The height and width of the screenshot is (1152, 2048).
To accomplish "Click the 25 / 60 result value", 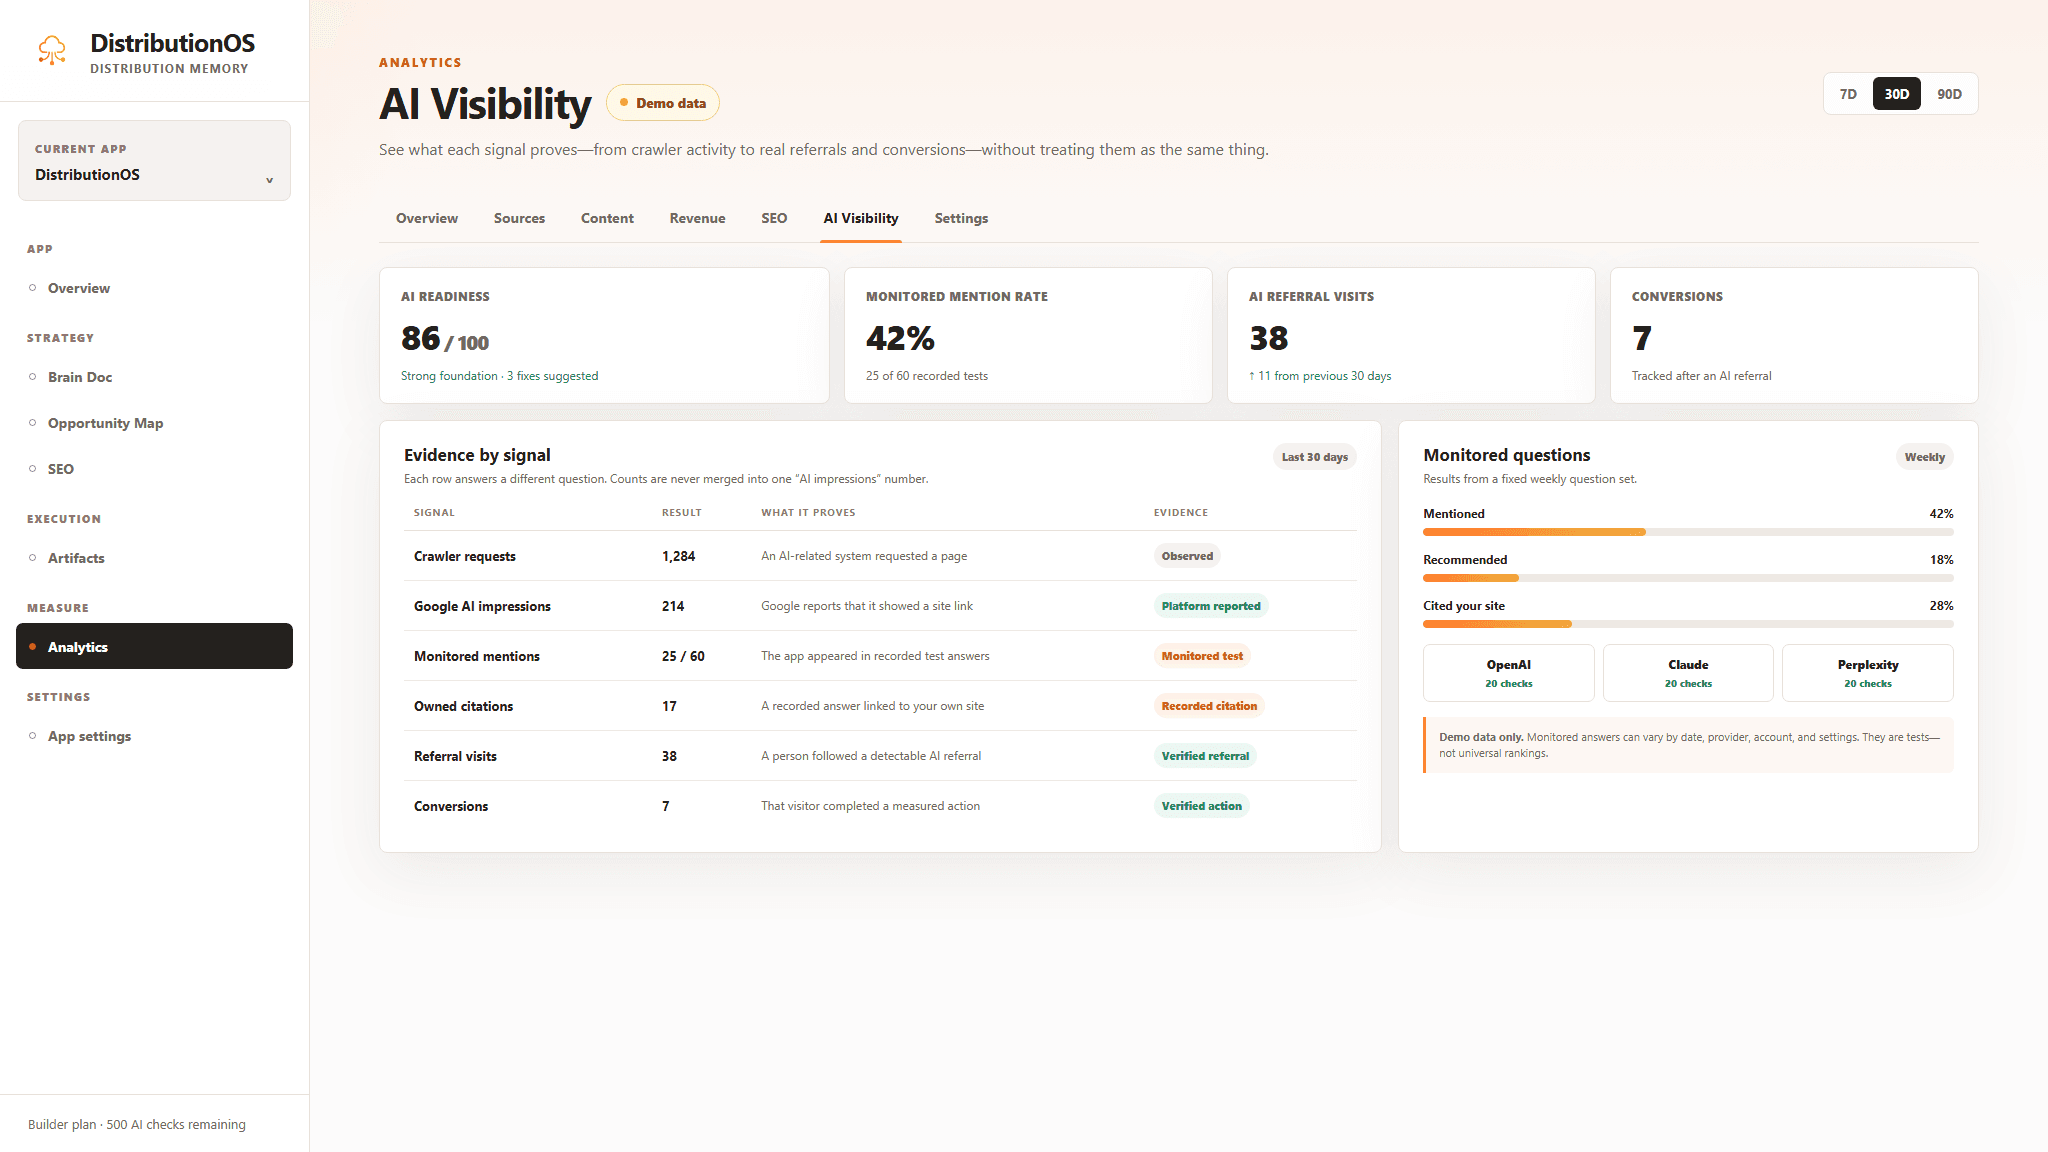I will click(683, 656).
